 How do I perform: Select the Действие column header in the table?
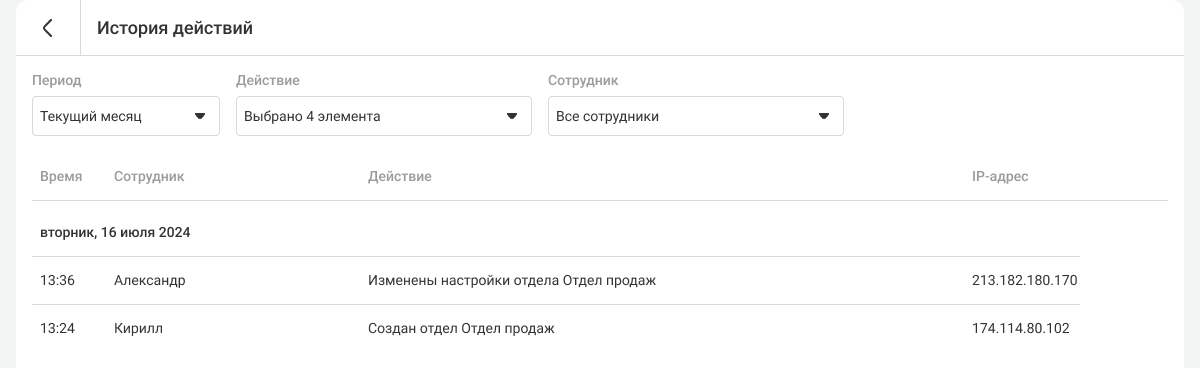[400, 176]
